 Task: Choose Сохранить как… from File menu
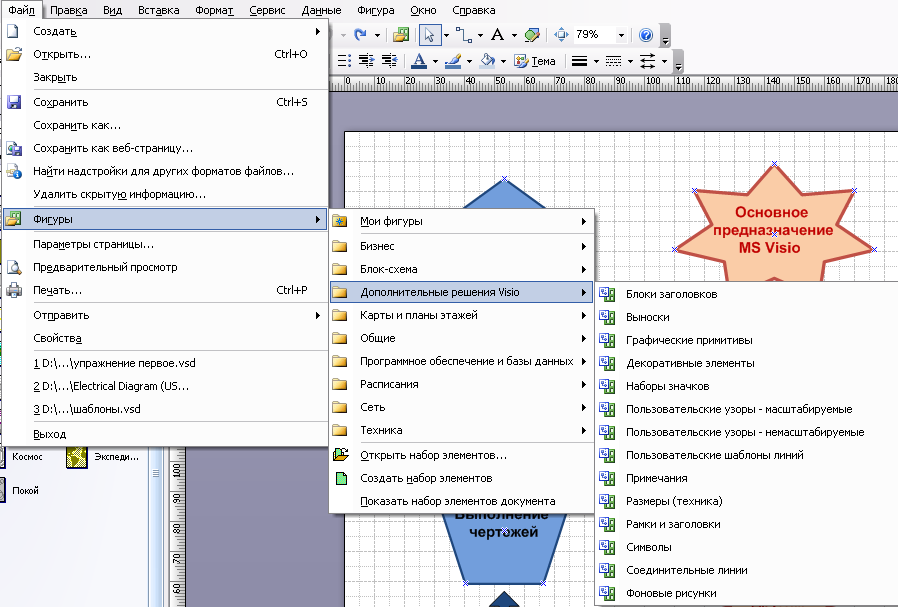pyautogui.click(x=77, y=125)
